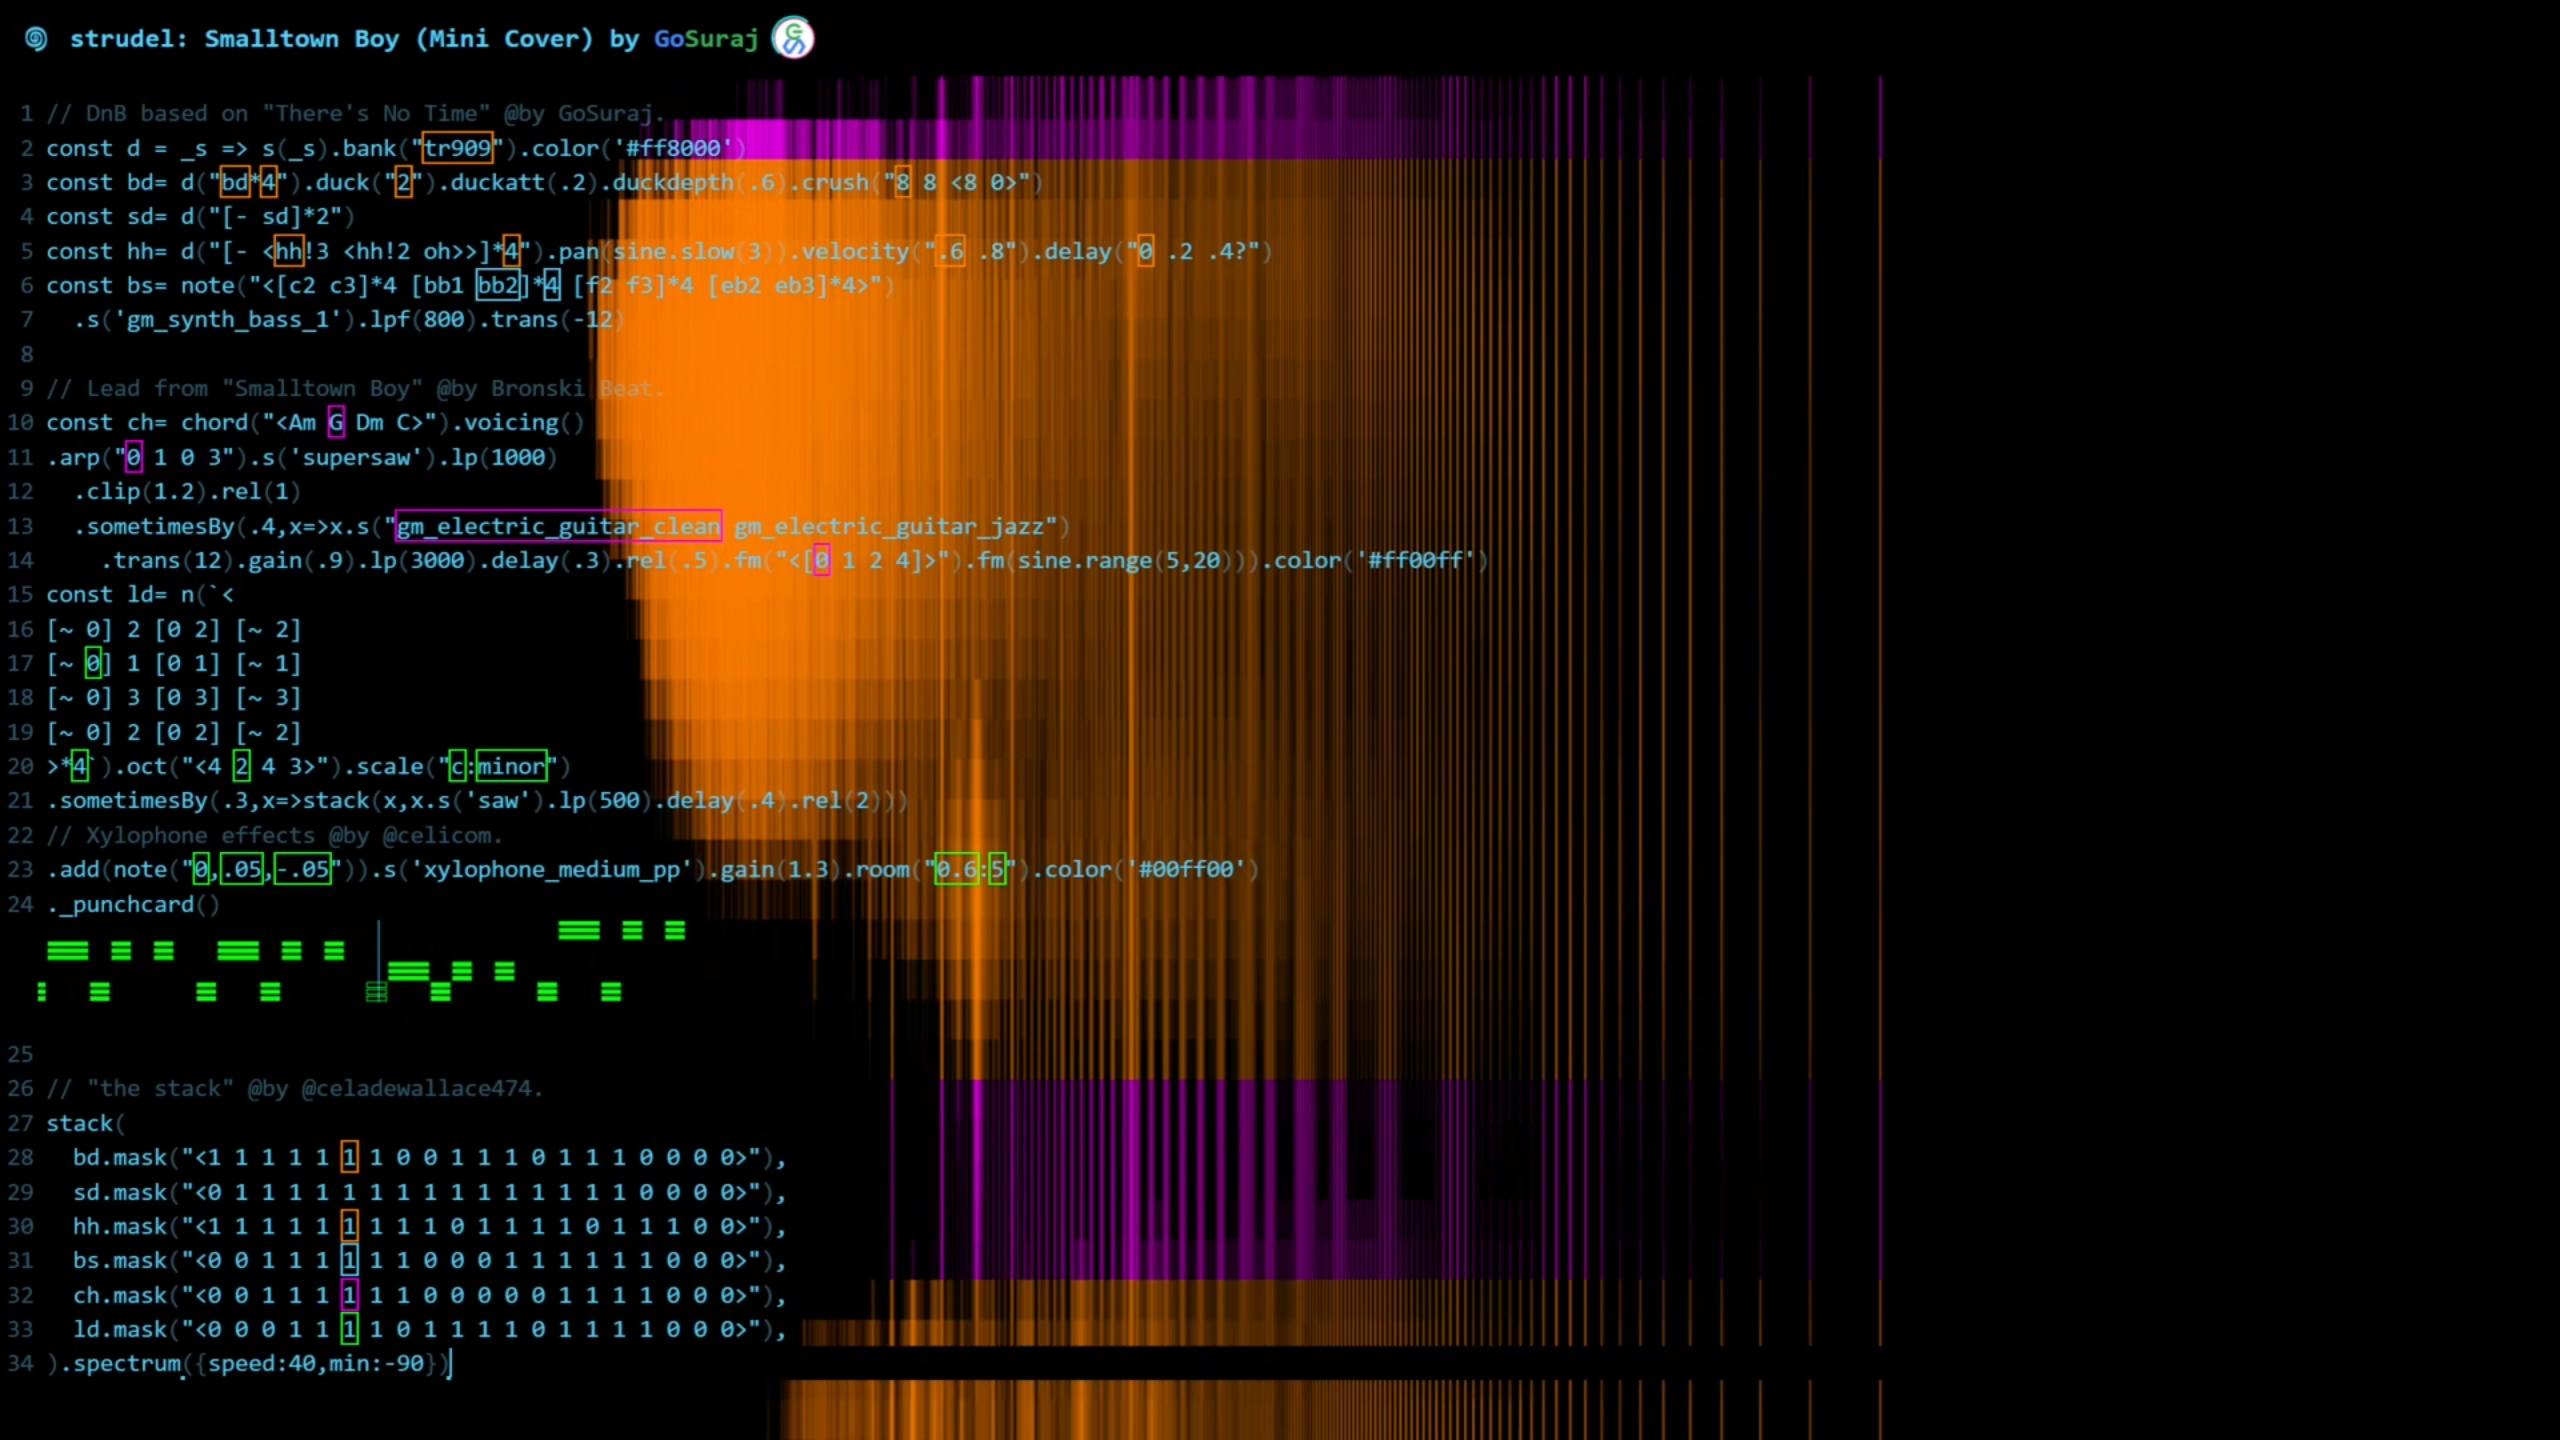The width and height of the screenshot is (2560, 1440).
Task: Click 'bd.mask' at start of line 28
Action: tap(119, 1158)
